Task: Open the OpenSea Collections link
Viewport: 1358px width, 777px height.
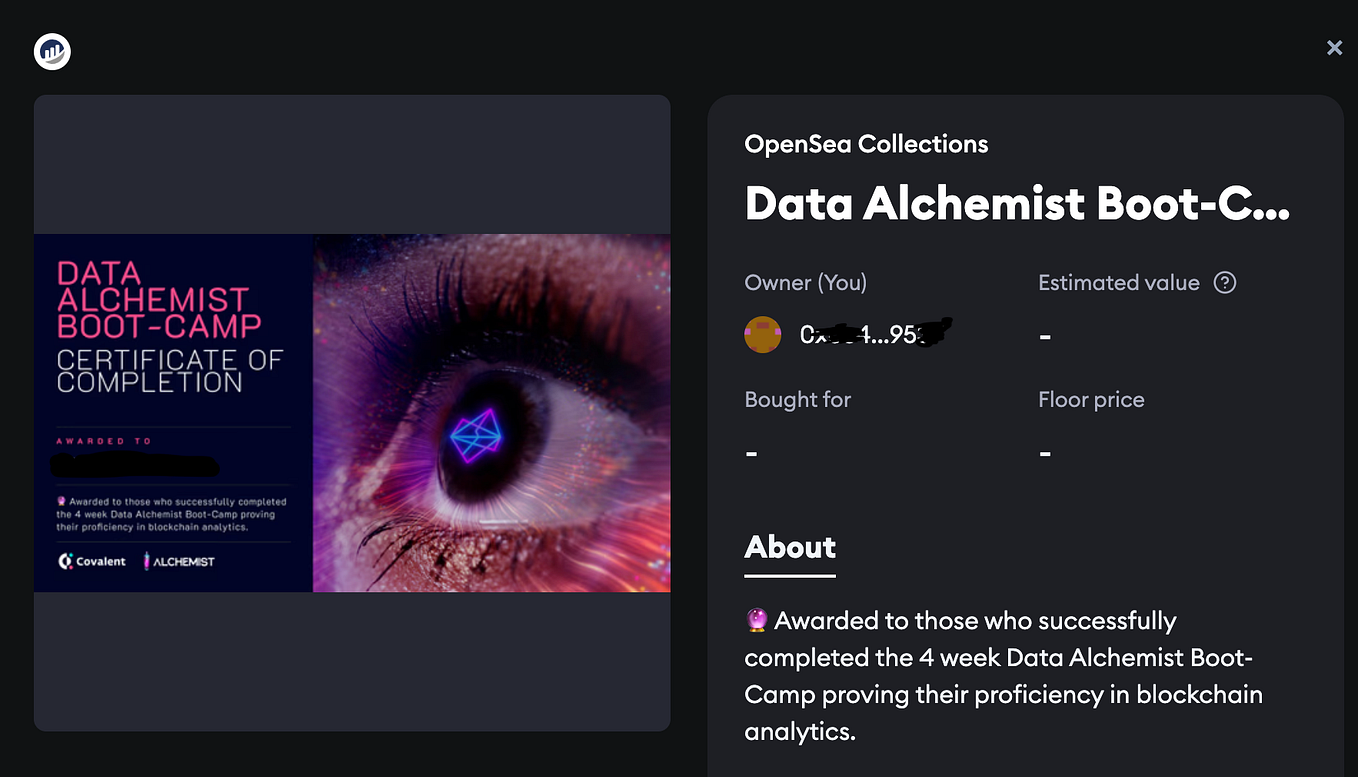Action: coord(866,144)
